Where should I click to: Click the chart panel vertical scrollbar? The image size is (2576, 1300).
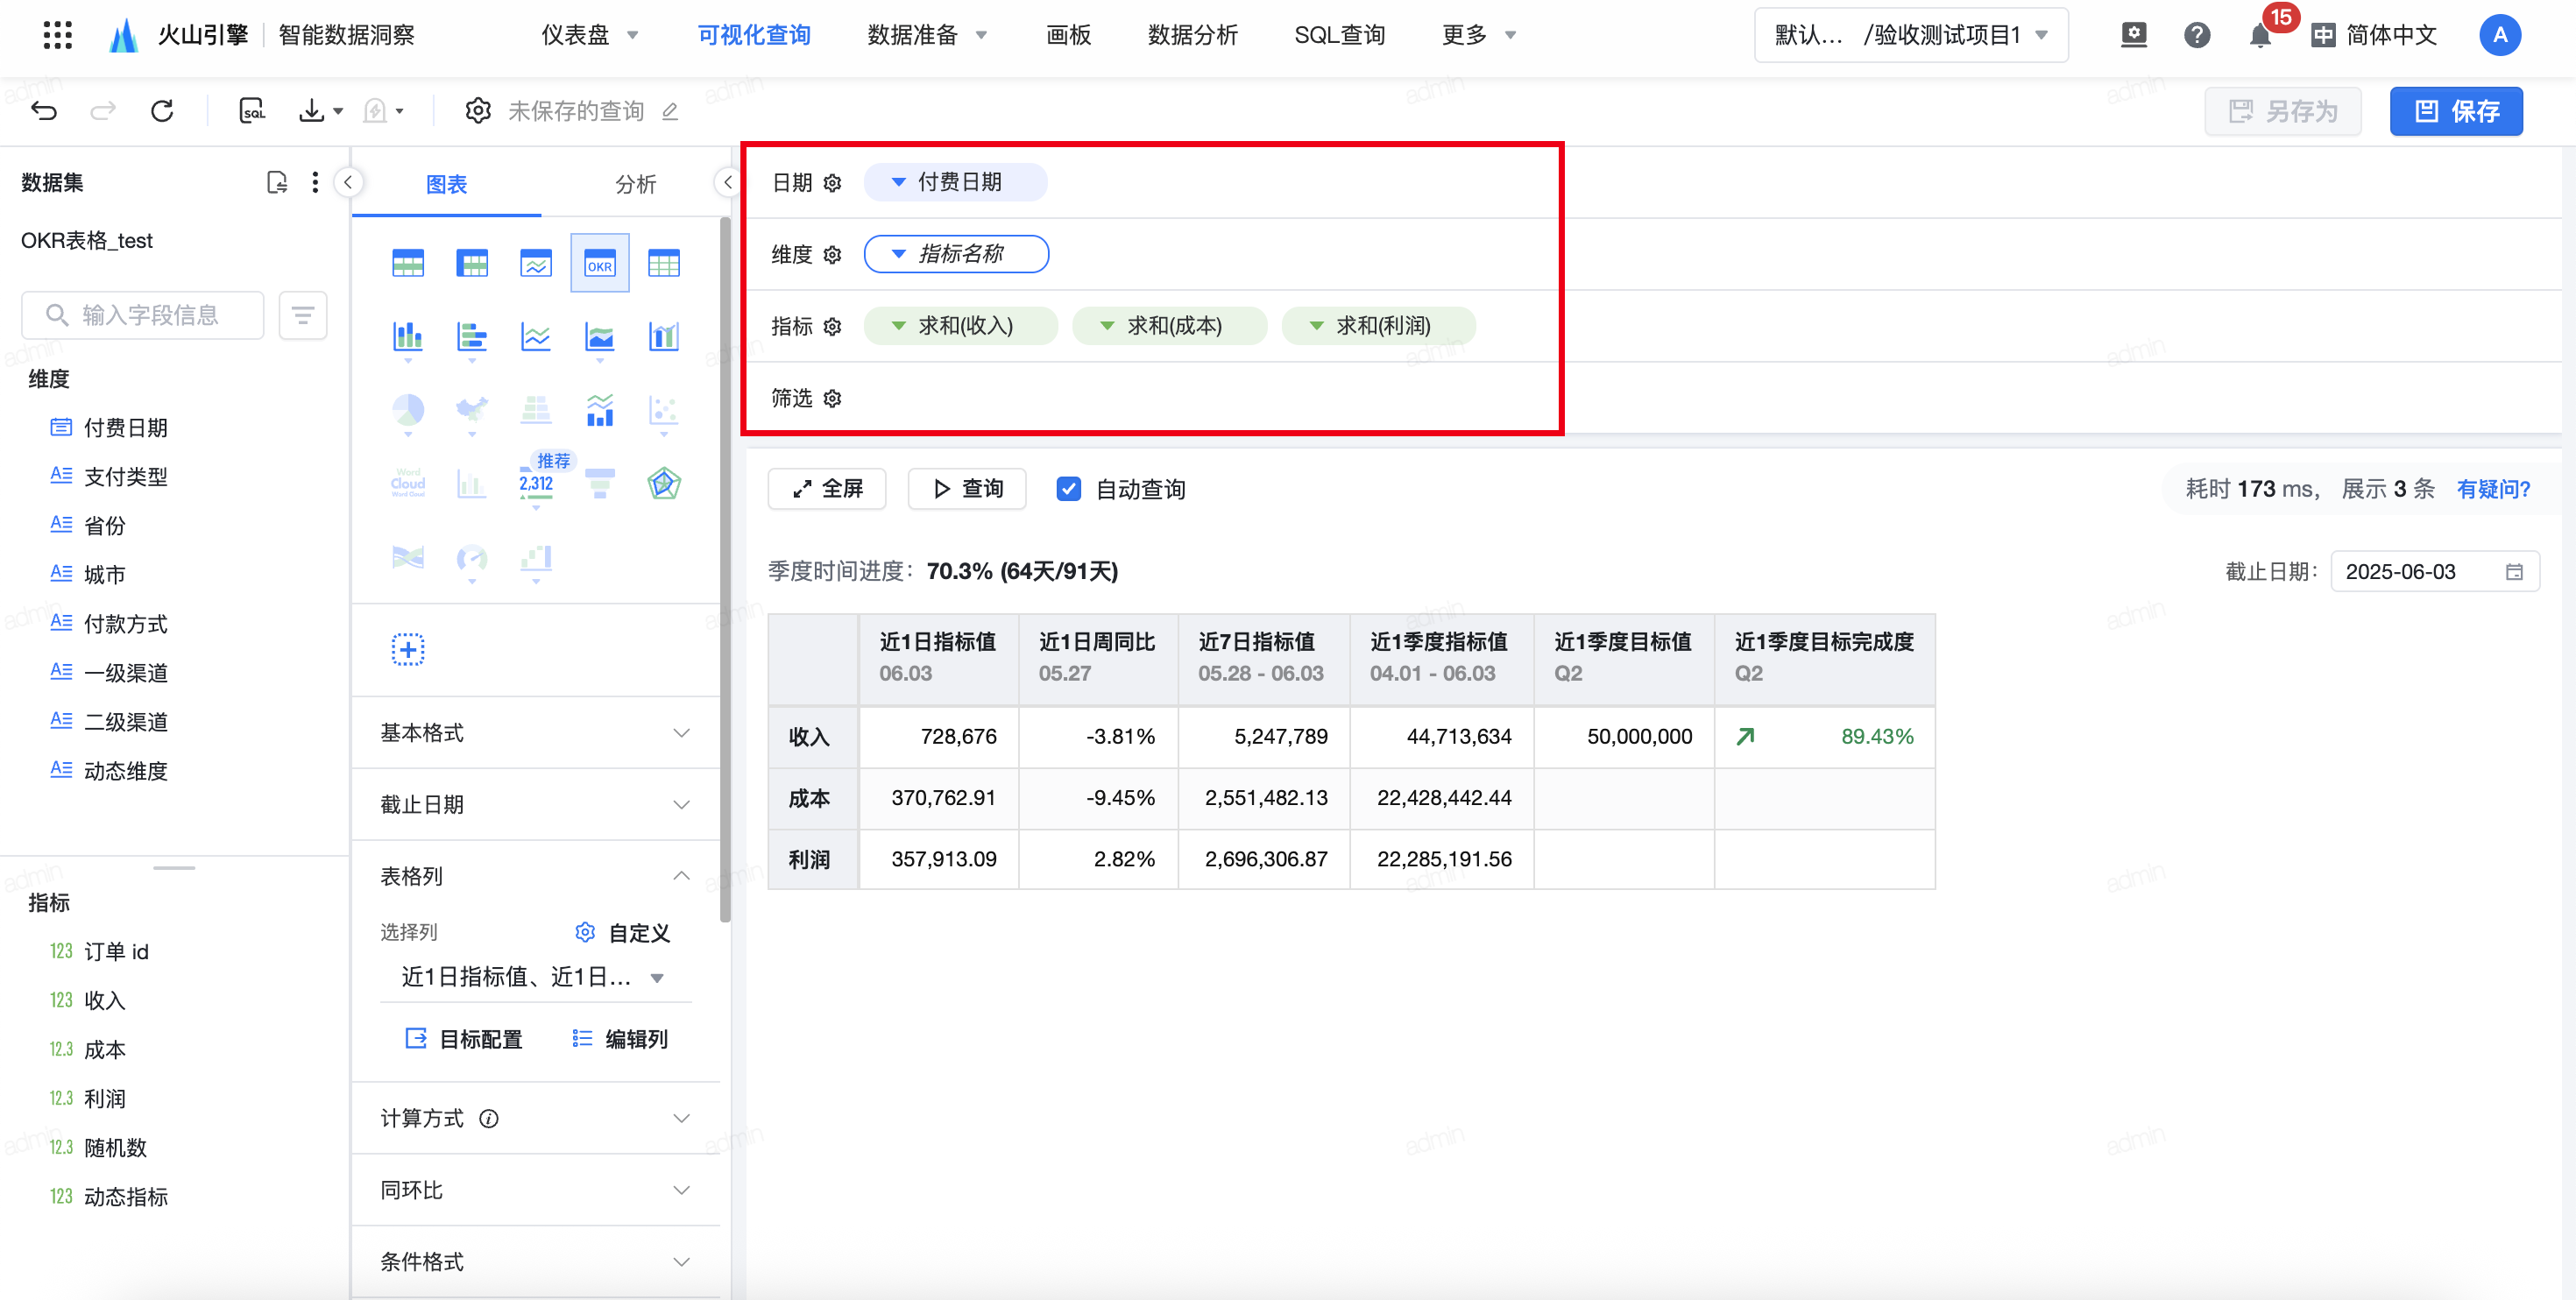pyautogui.click(x=726, y=570)
